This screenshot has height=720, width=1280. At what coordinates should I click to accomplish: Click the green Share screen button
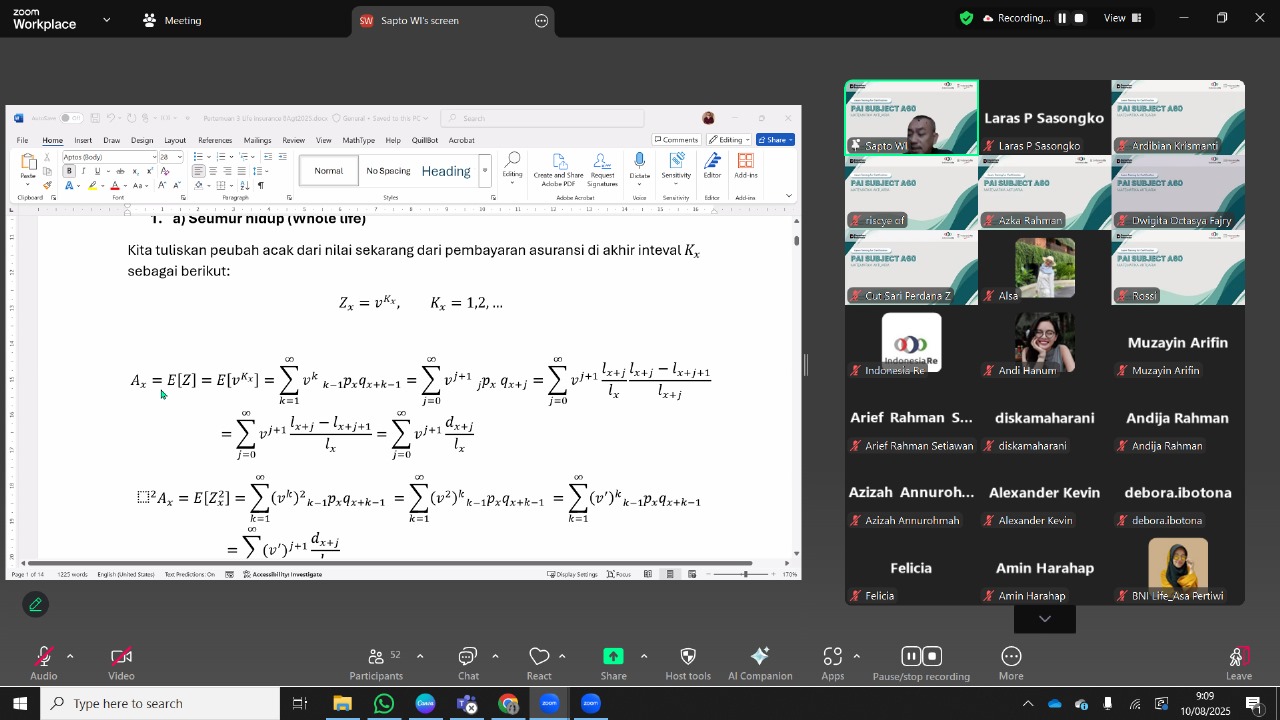click(x=614, y=663)
